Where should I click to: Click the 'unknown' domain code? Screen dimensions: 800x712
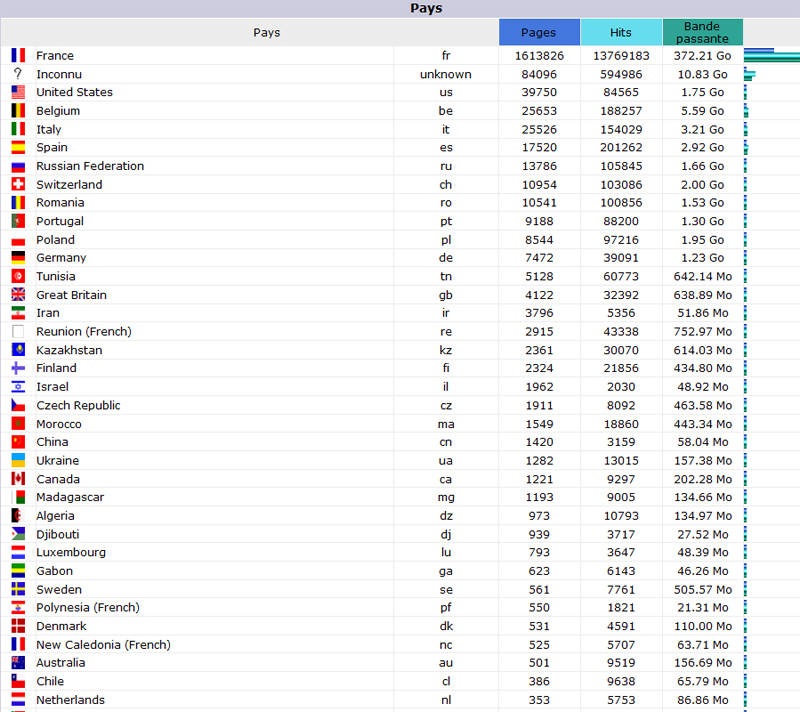coord(446,74)
